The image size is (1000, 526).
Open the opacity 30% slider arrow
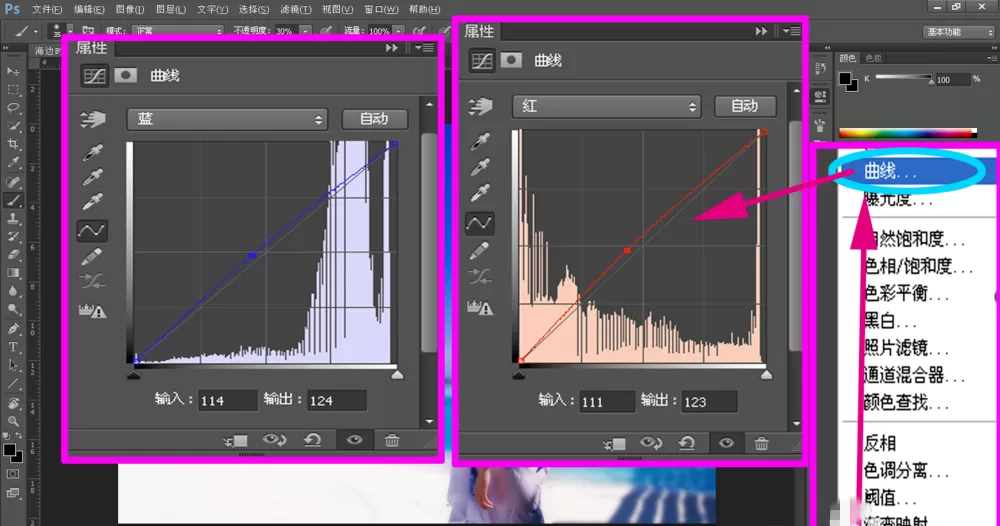tap(305, 31)
